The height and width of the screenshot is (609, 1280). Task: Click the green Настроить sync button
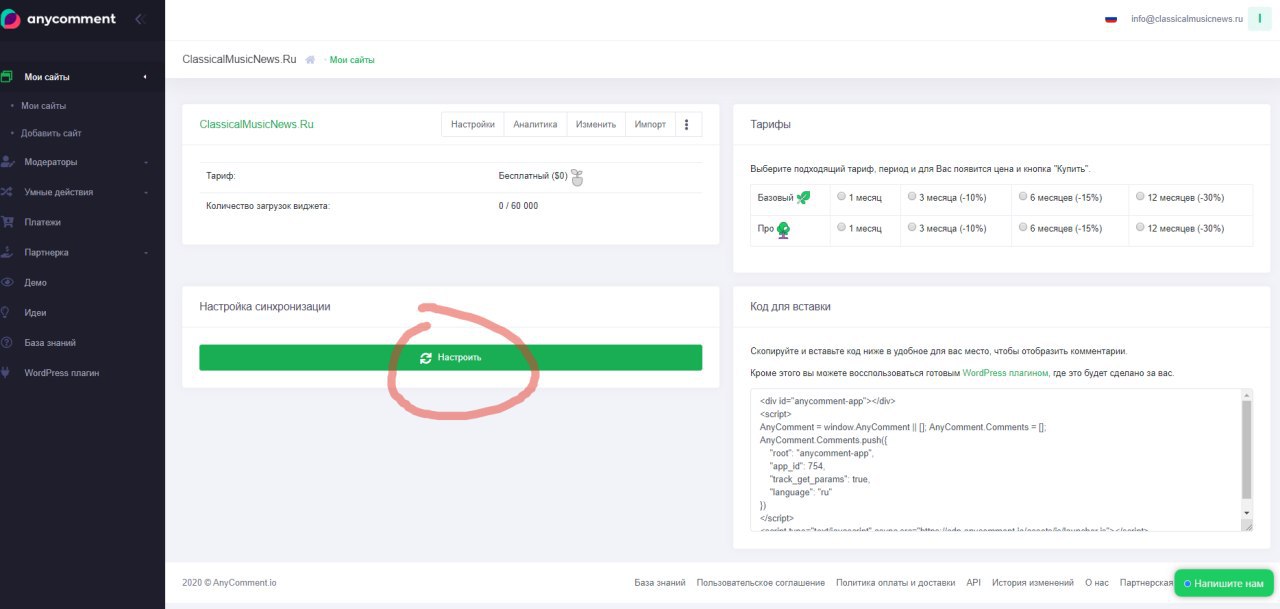click(450, 357)
